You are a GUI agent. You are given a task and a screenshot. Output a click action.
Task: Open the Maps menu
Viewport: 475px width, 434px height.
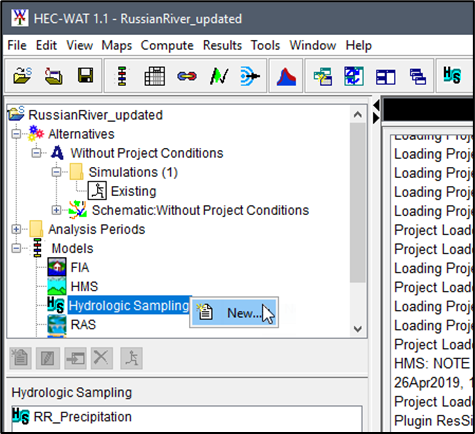tap(117, 45)
